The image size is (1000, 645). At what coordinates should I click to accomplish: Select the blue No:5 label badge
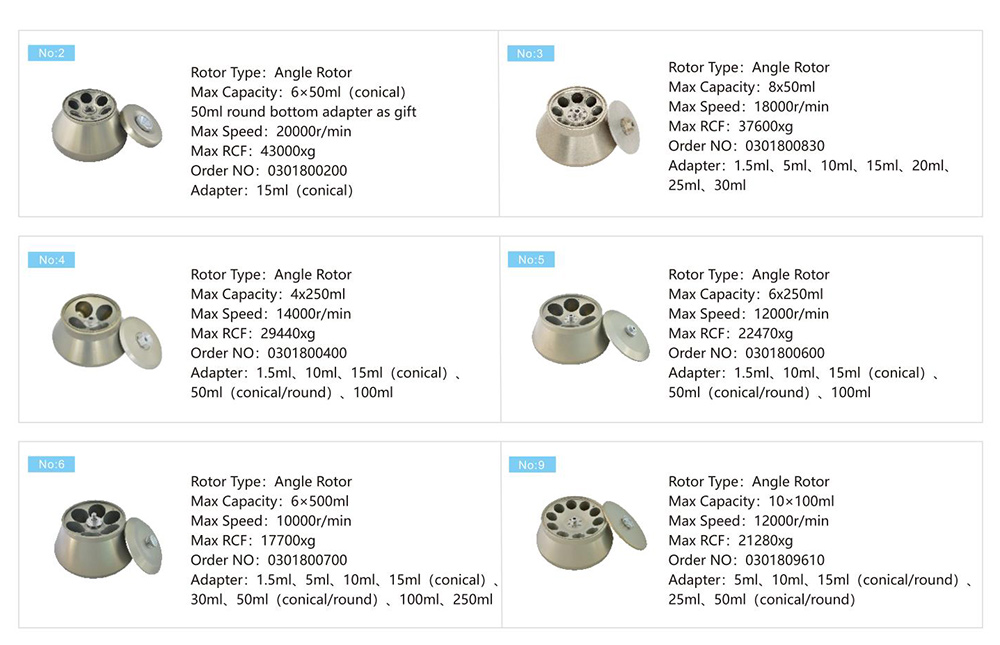pos(530,260)
